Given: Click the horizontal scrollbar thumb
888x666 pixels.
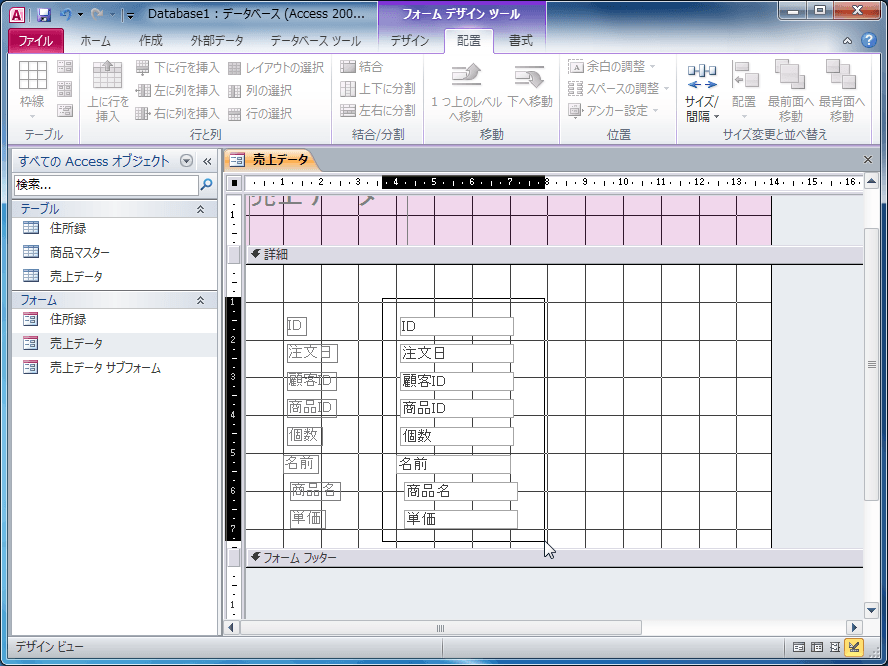Looking at the screenshot, I should coord(441,627).
